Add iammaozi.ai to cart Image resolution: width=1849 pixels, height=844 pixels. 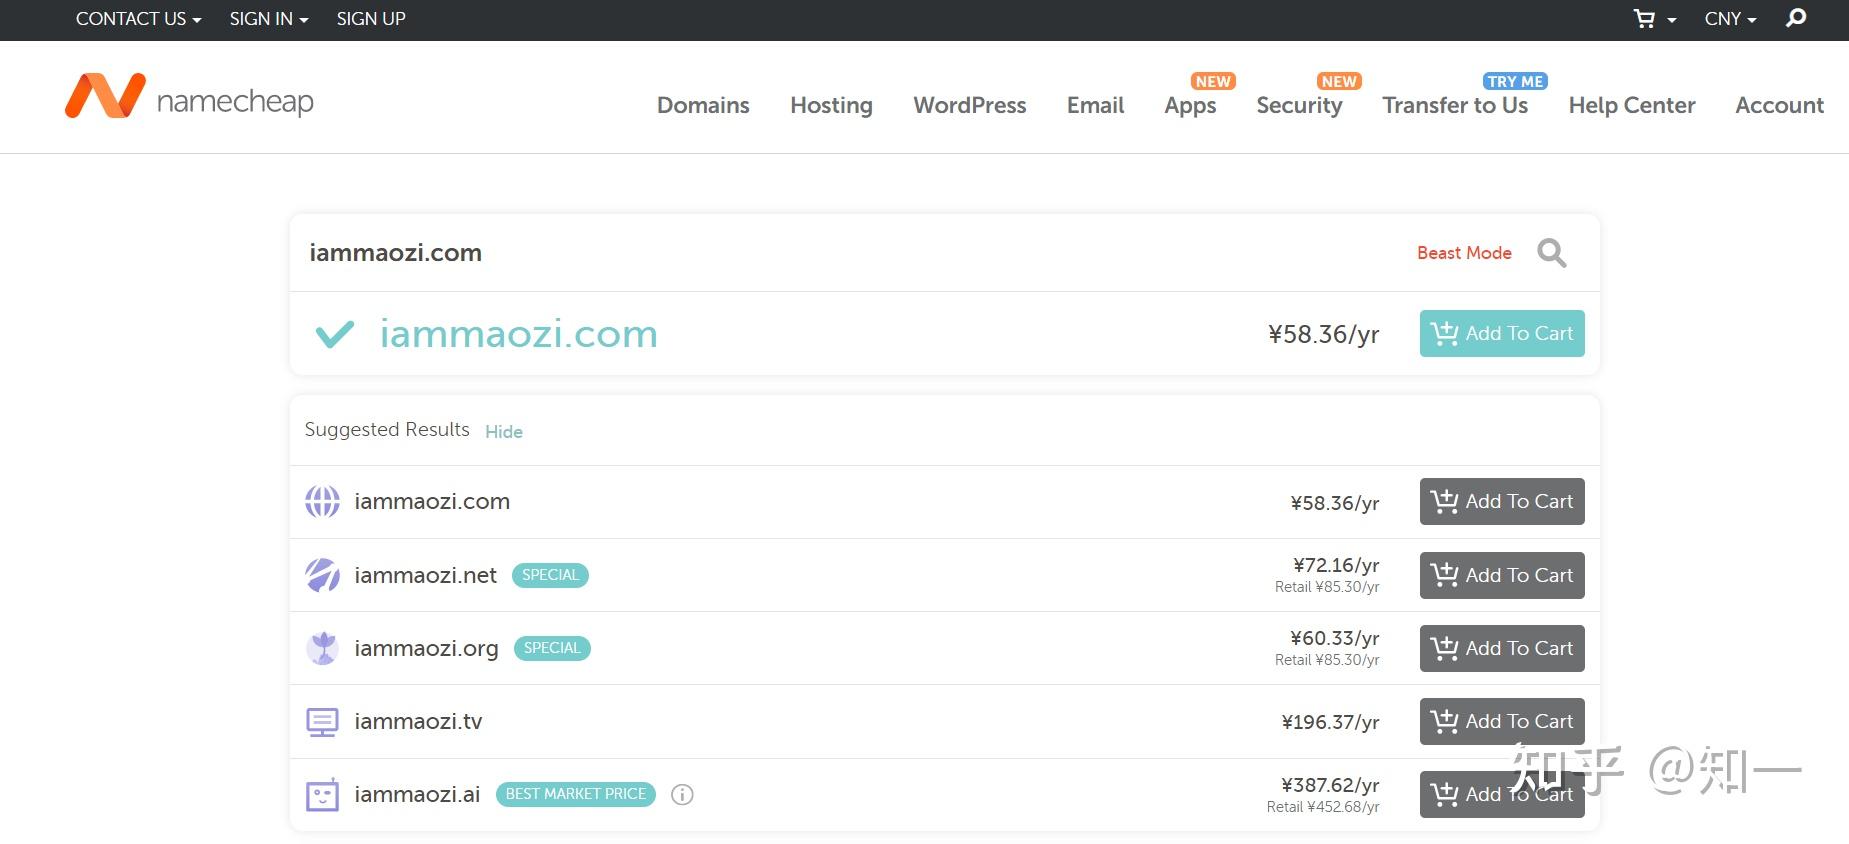pyautogui.click(x=1502, y=795)
